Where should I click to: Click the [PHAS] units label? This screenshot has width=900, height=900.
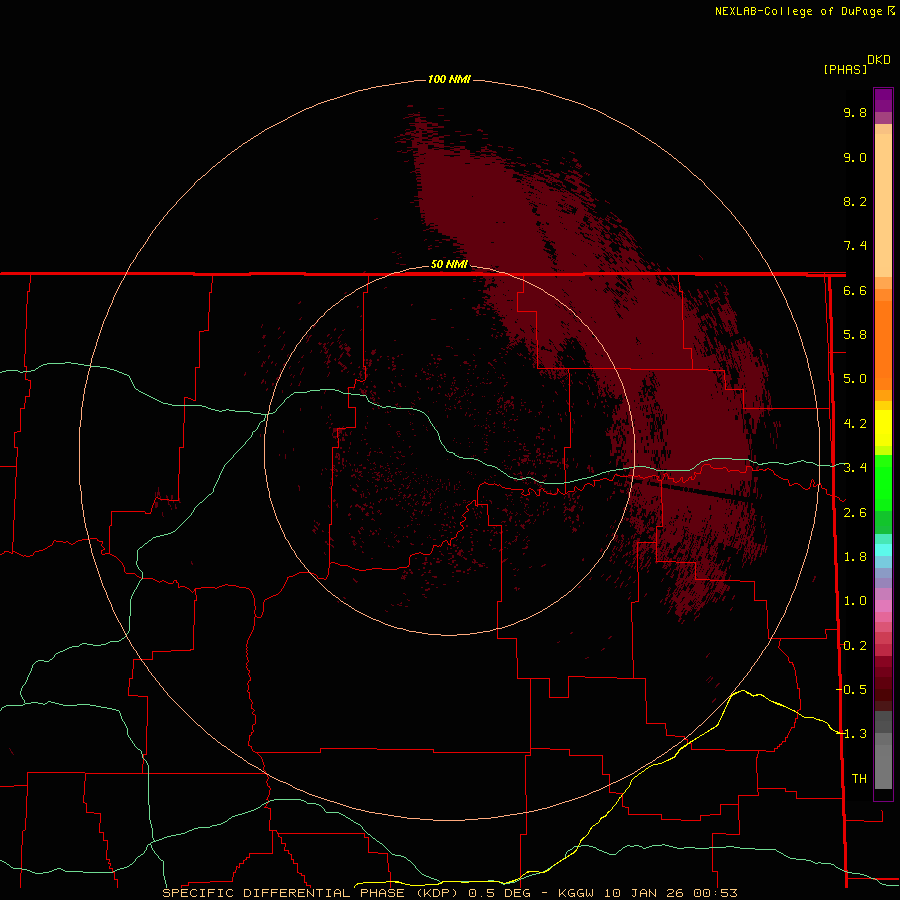845,69
